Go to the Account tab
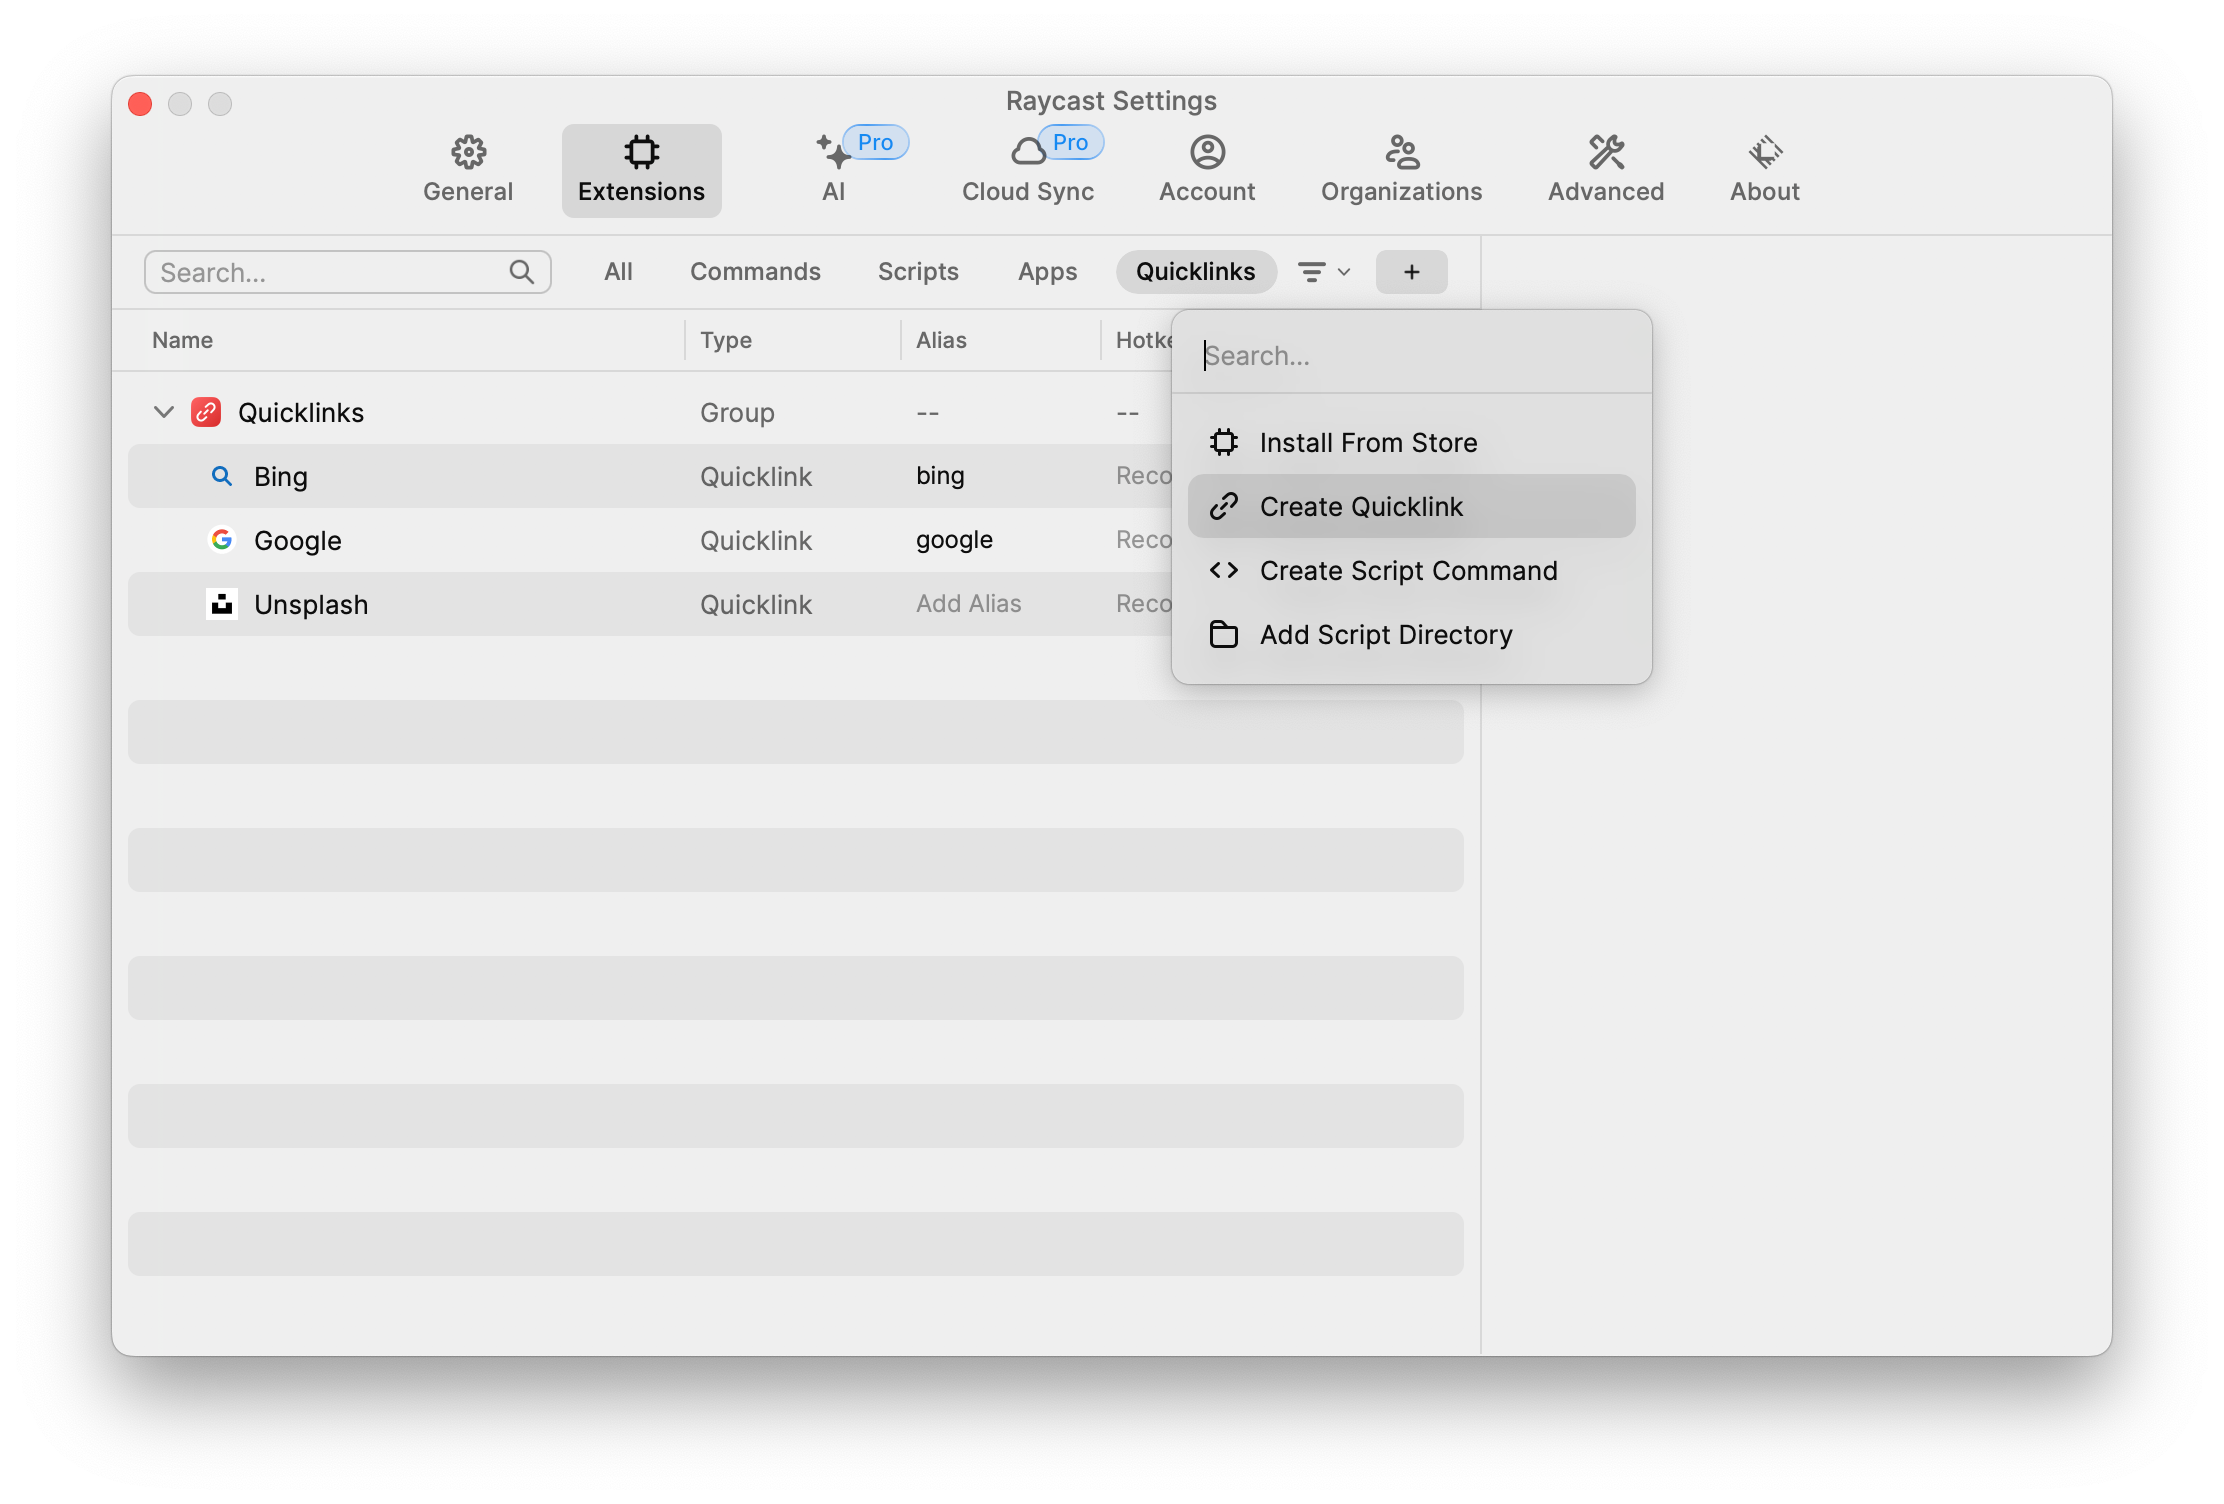Viewport: 2224px width, 1504px height. (1207, 170)
